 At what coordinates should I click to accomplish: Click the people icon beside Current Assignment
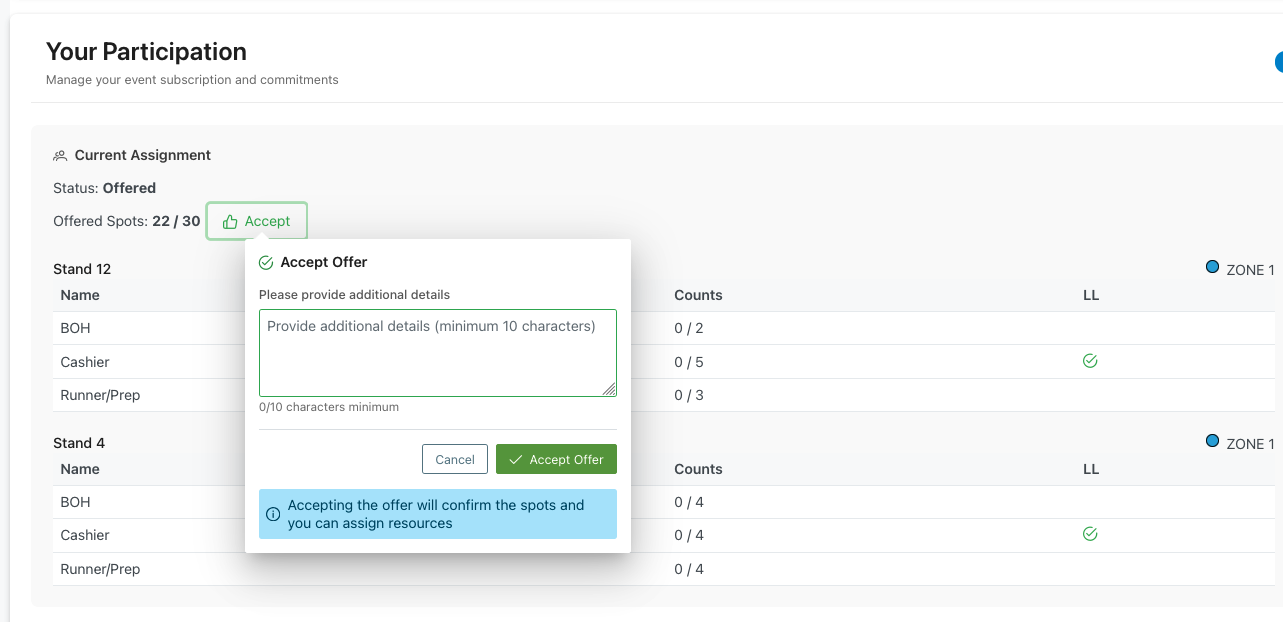pos(60,156)
